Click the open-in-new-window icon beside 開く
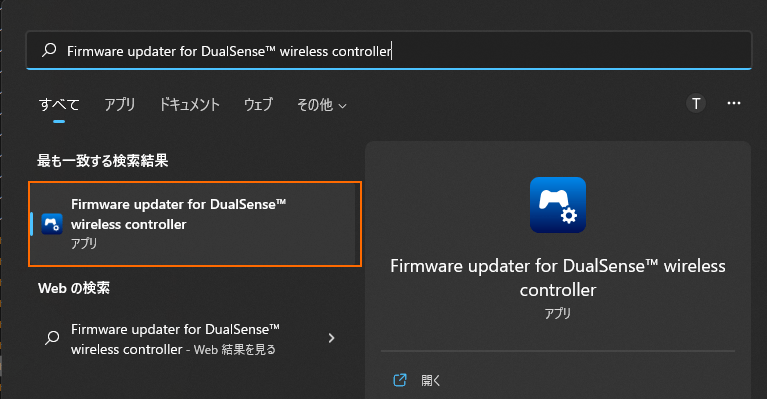Viewport: 767px width, 399px height. (x=400, y=380)
